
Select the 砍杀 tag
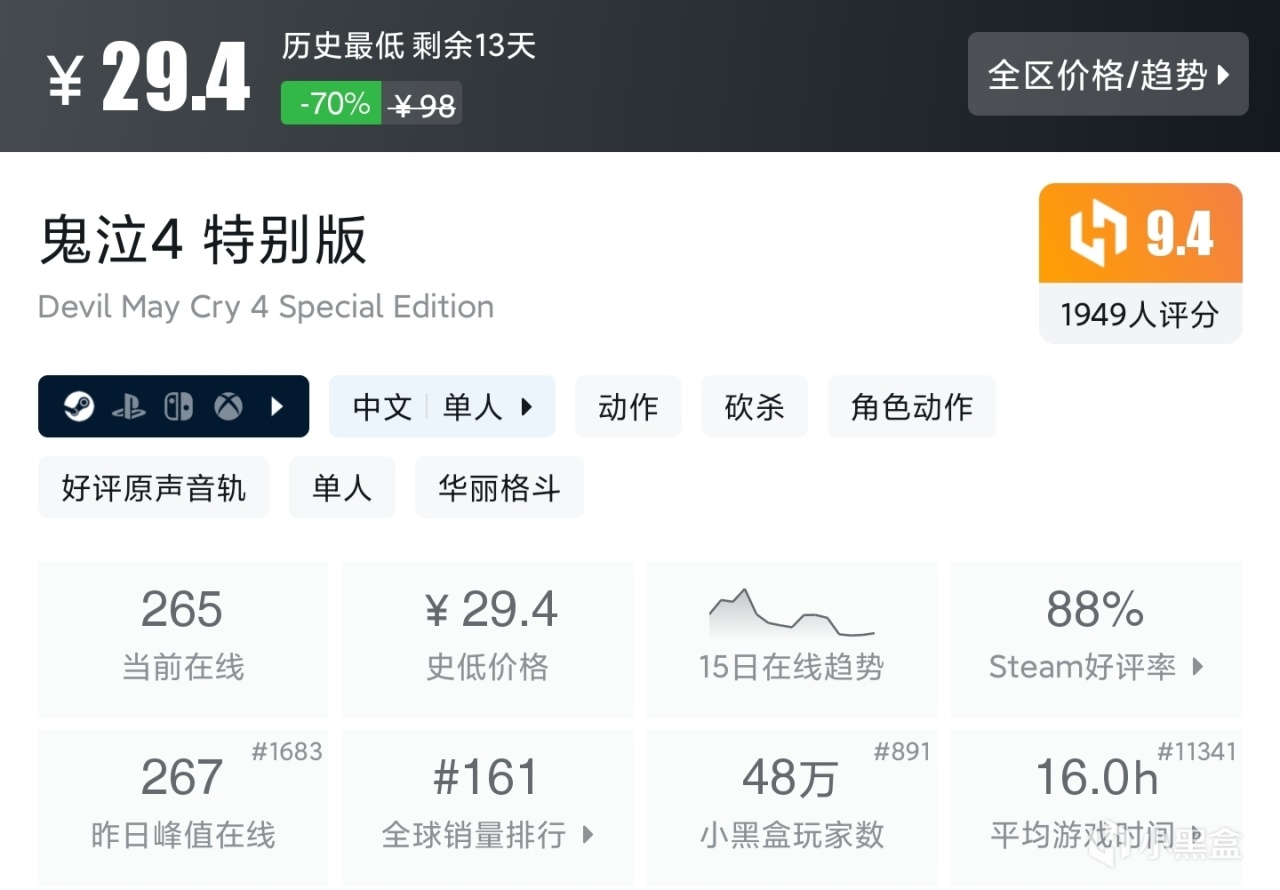754,406
